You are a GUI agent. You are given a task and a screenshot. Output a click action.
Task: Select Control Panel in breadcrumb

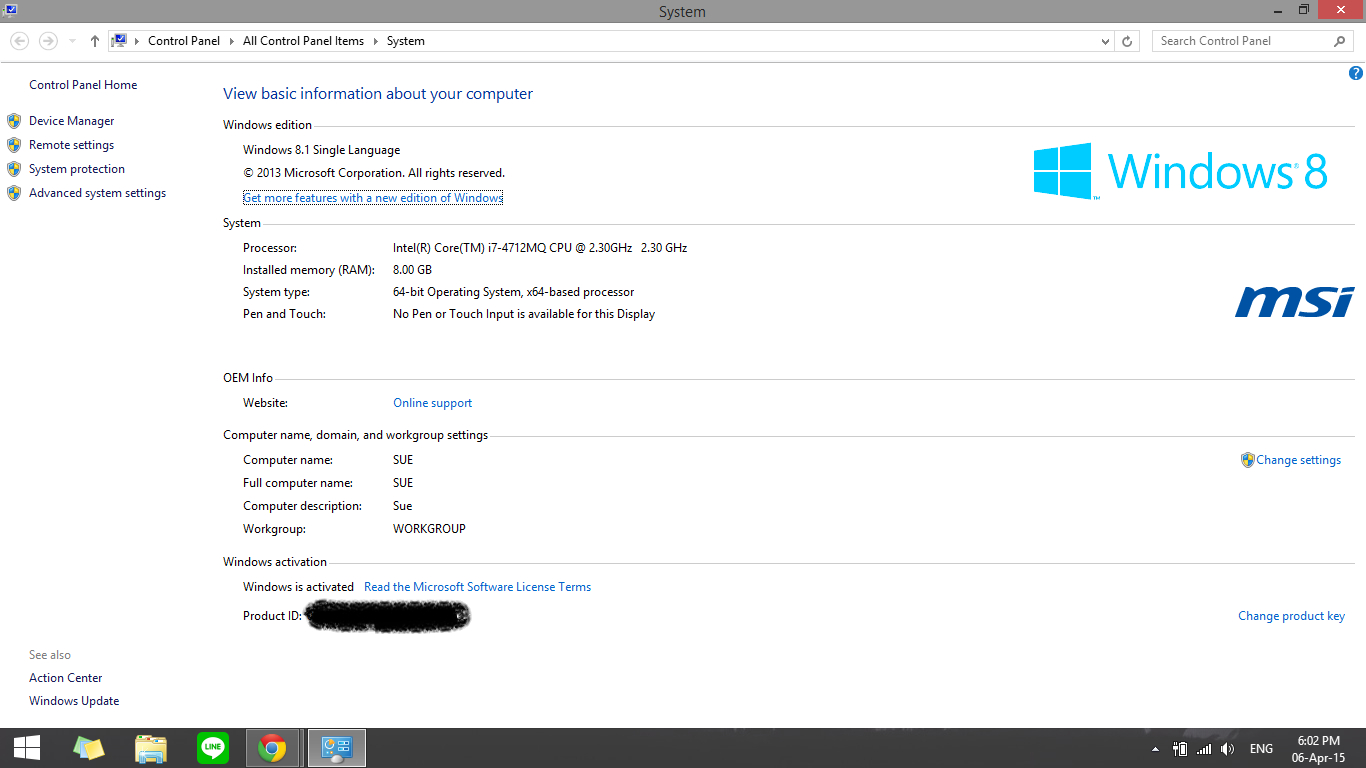click(183, 41)
